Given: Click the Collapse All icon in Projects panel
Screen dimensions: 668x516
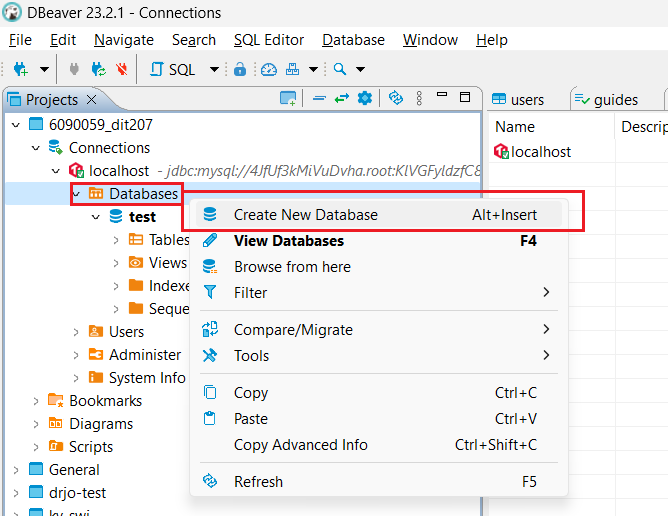Looking at the screenshot, I should pyautogui.click(x=319, y=98).
